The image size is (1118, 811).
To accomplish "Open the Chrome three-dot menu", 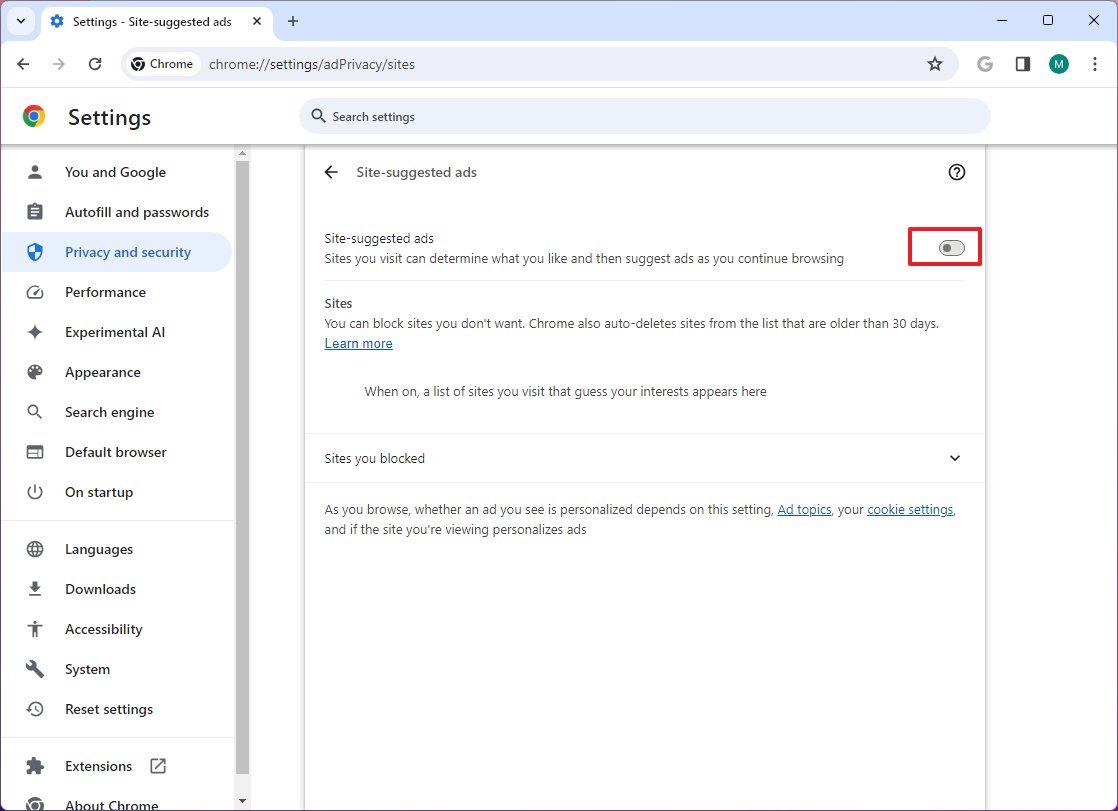I will (1094, 64).
